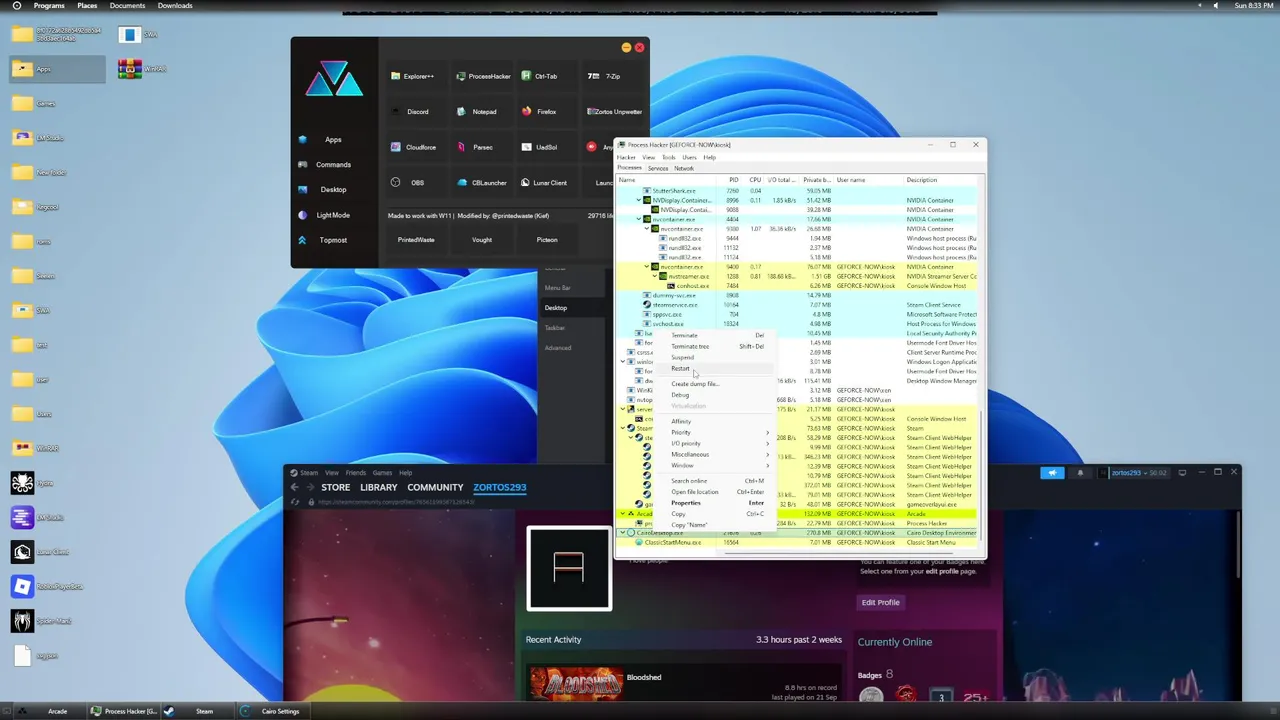Image resolution: width=1280 pixels, height=720 pixels.
Task: Open the Places menu in the top panel
Action: 87,6
